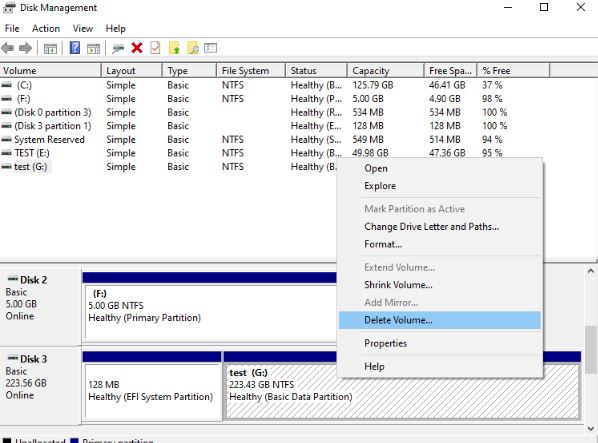Image resolution: width=598 pixels, height=443 pixels.
Task: Toggle the Show/Hide Console Tree icon
Action: (x=50, y=48)
